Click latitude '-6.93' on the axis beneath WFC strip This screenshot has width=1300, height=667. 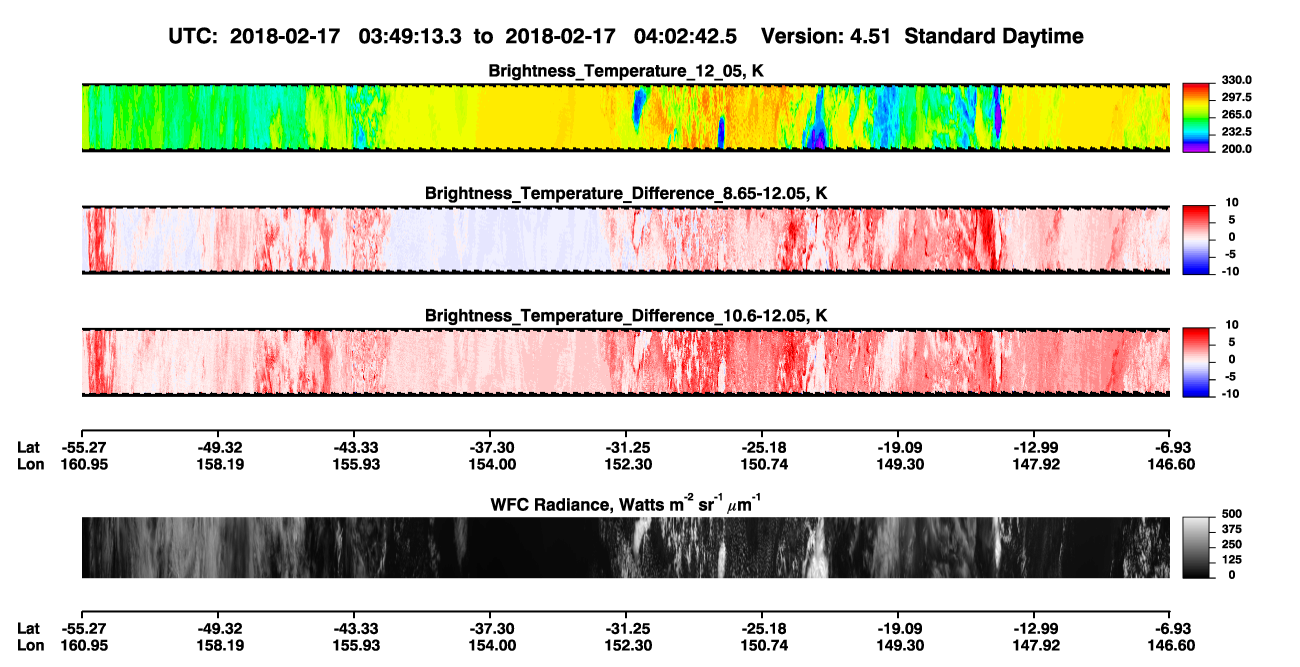pos(1173,629)
